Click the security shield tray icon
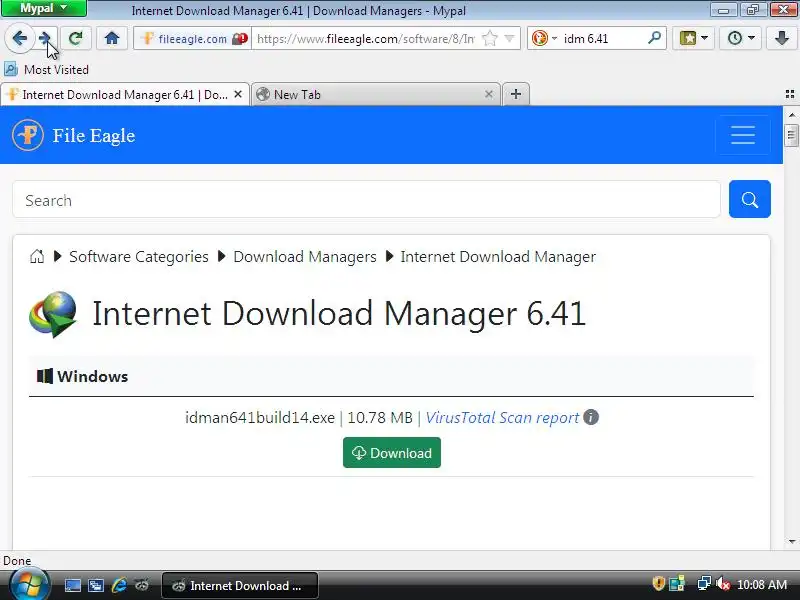 (658, 583)
